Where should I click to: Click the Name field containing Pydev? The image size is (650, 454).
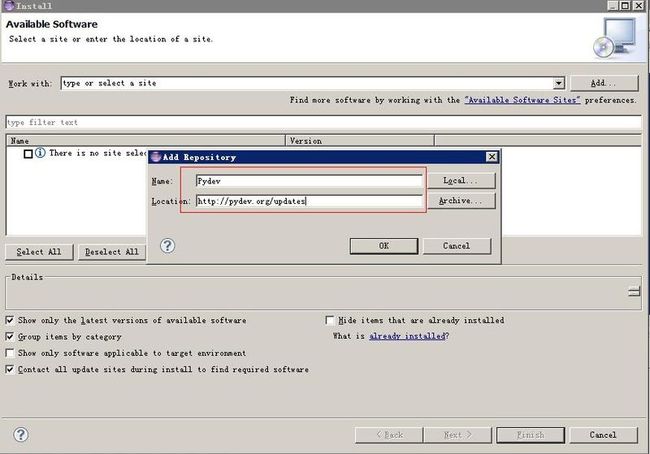(x=309, y=181)
